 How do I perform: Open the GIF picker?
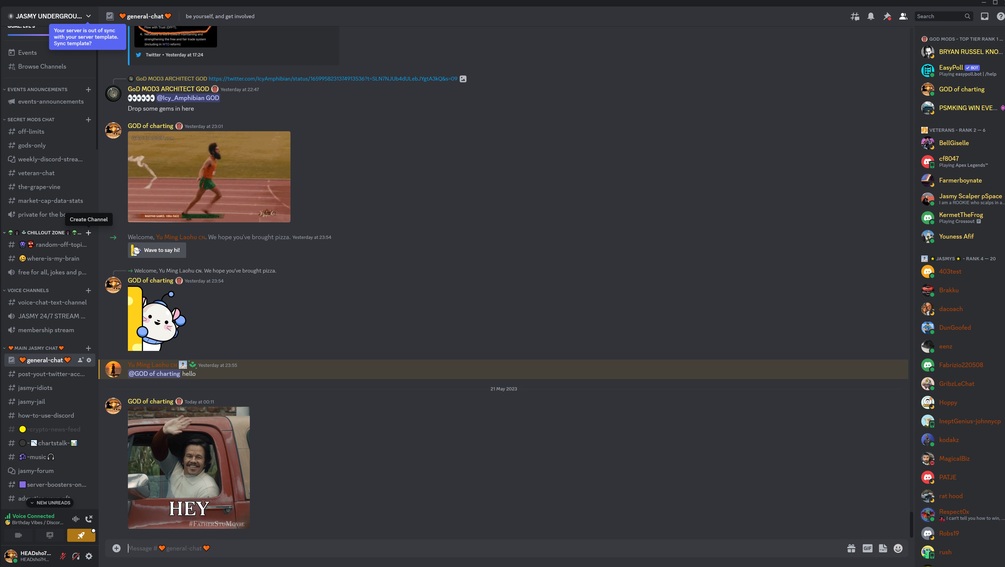tap(867, 548)
